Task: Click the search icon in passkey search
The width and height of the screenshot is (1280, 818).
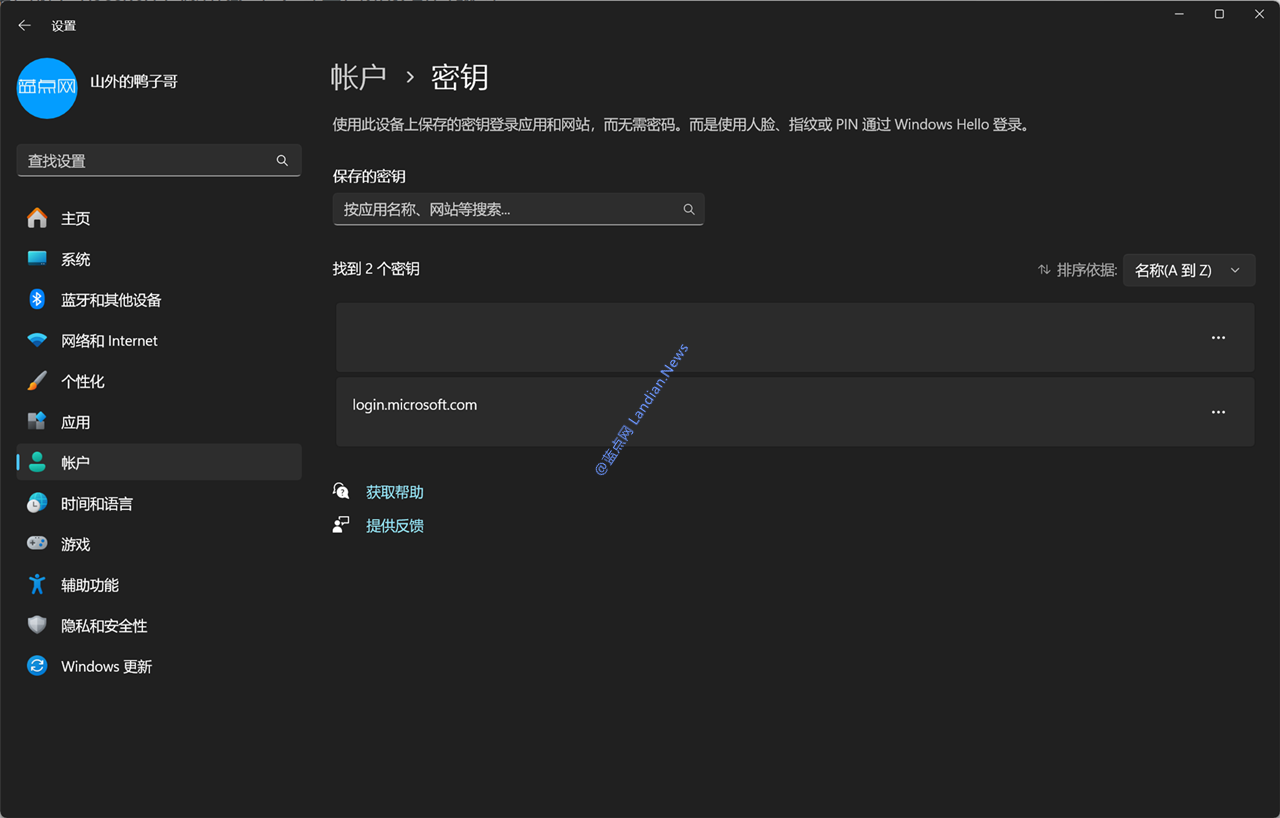Action: (689, 209)
